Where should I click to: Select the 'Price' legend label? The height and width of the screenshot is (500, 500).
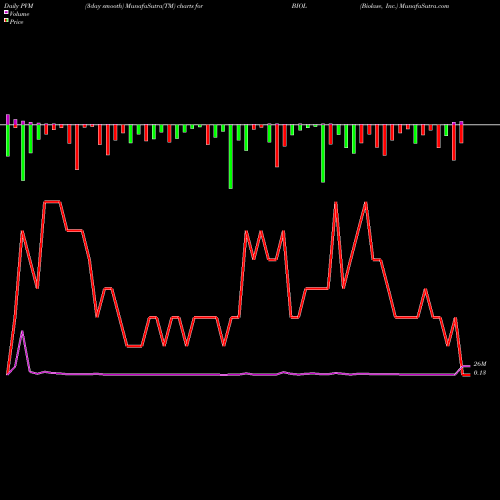pos(16,22)
